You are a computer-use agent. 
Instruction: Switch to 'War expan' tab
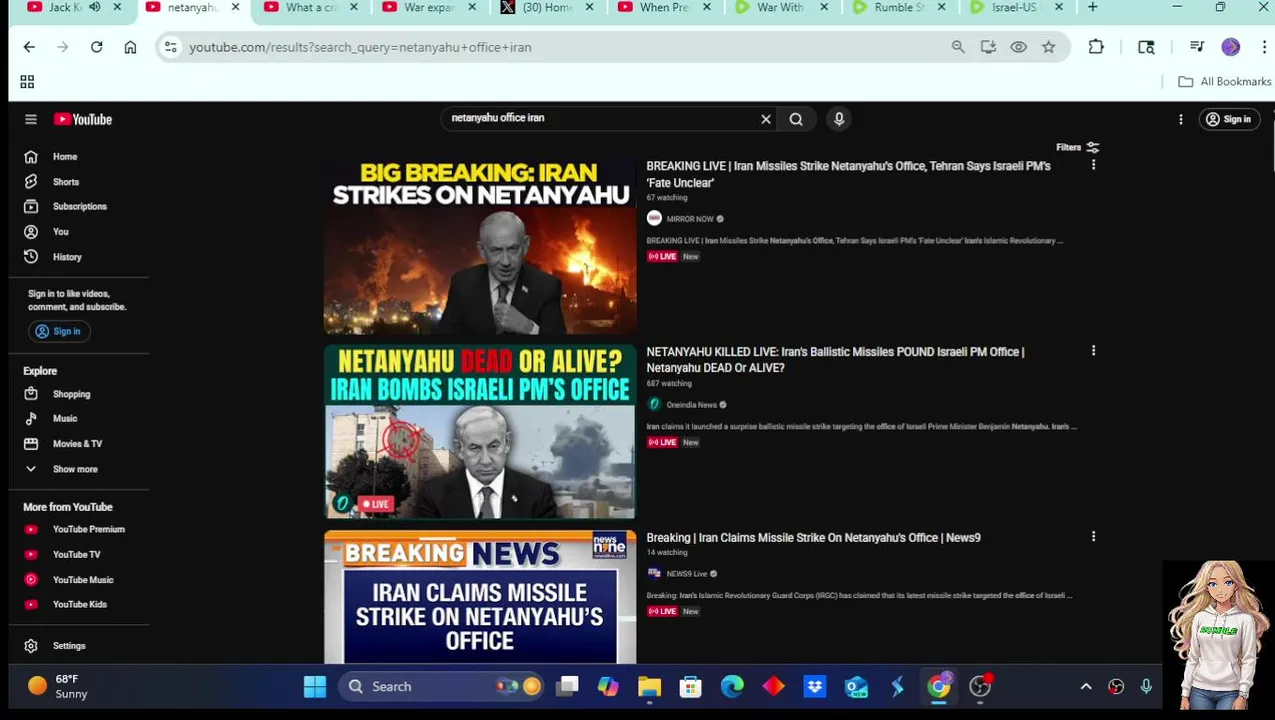(x=428, y=7)
